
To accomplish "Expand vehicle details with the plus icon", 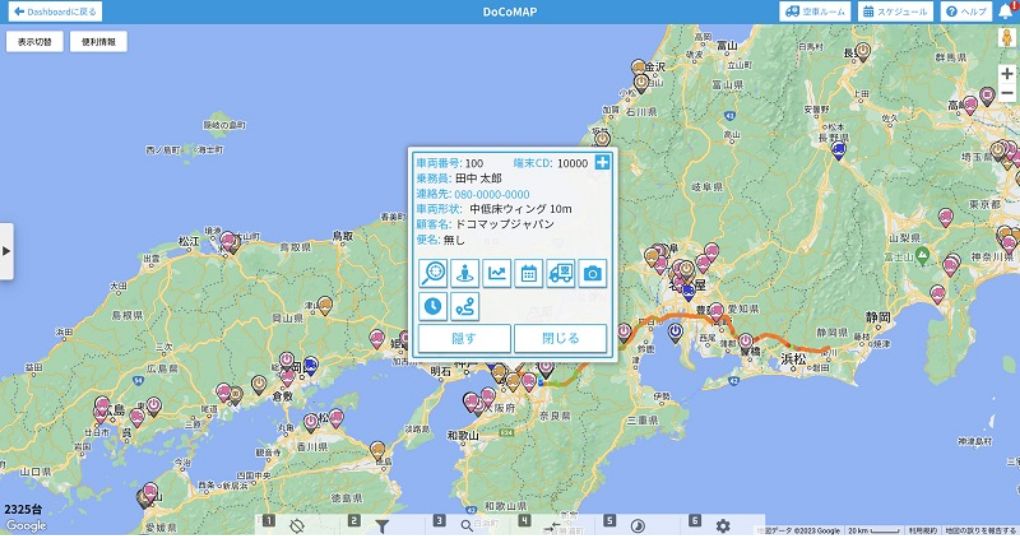I will coord(603,163).
